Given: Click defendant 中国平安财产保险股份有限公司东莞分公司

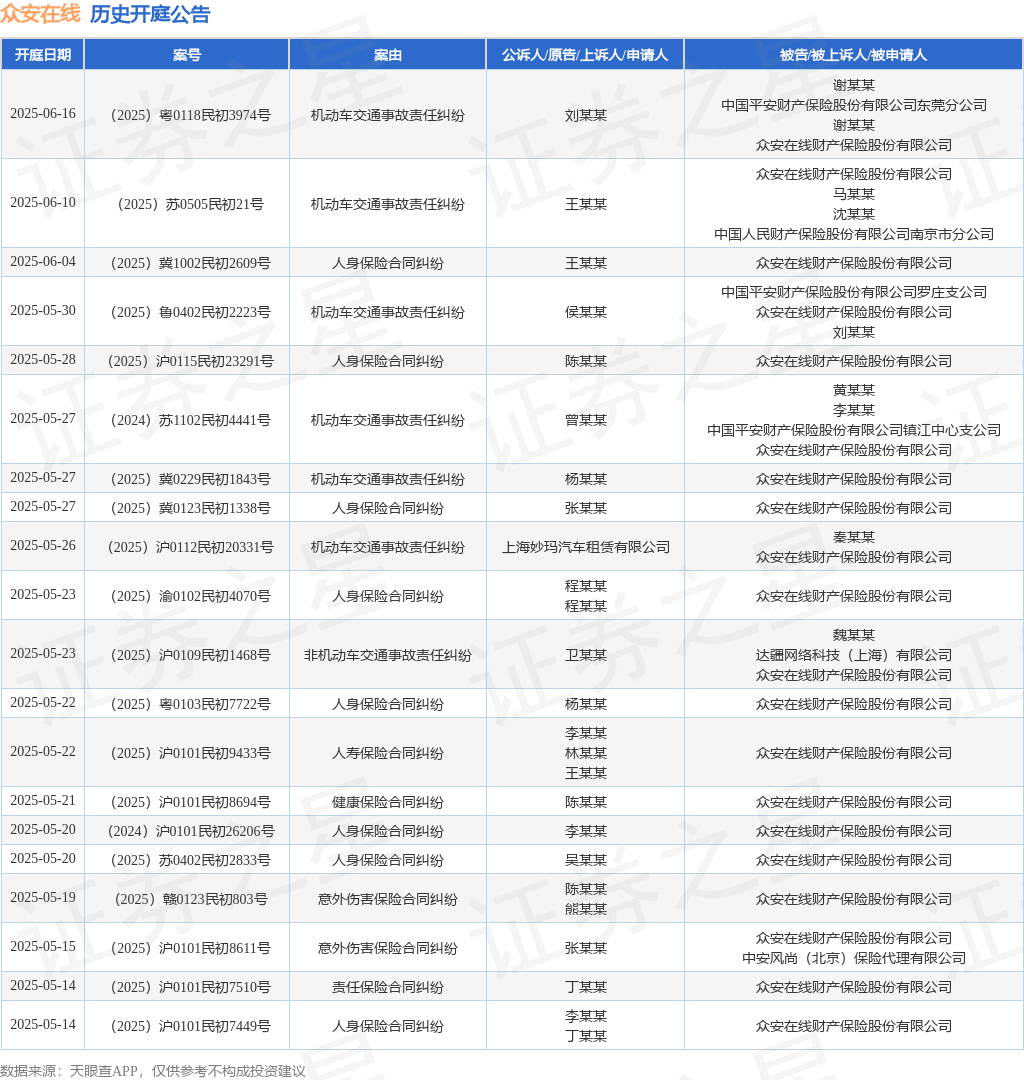Looking at the screenshot, I should (x=853, y=105).
